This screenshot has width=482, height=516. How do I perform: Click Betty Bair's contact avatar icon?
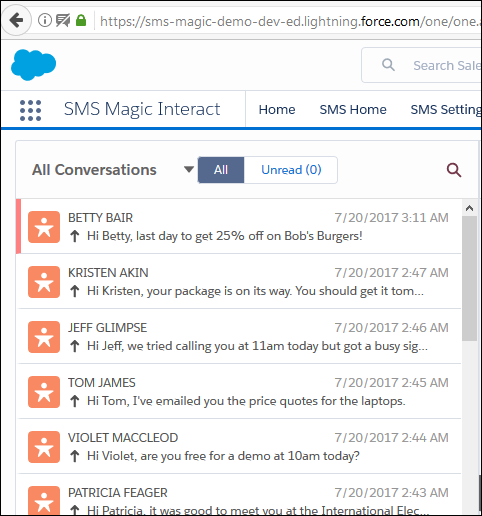pyautogui.click(x=44, y=227)
